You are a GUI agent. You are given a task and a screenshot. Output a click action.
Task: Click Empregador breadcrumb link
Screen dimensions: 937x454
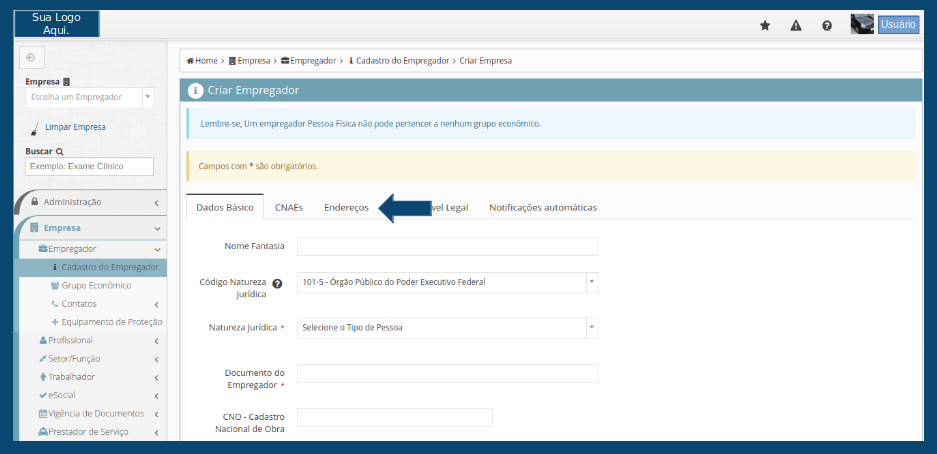click(308, 60)
